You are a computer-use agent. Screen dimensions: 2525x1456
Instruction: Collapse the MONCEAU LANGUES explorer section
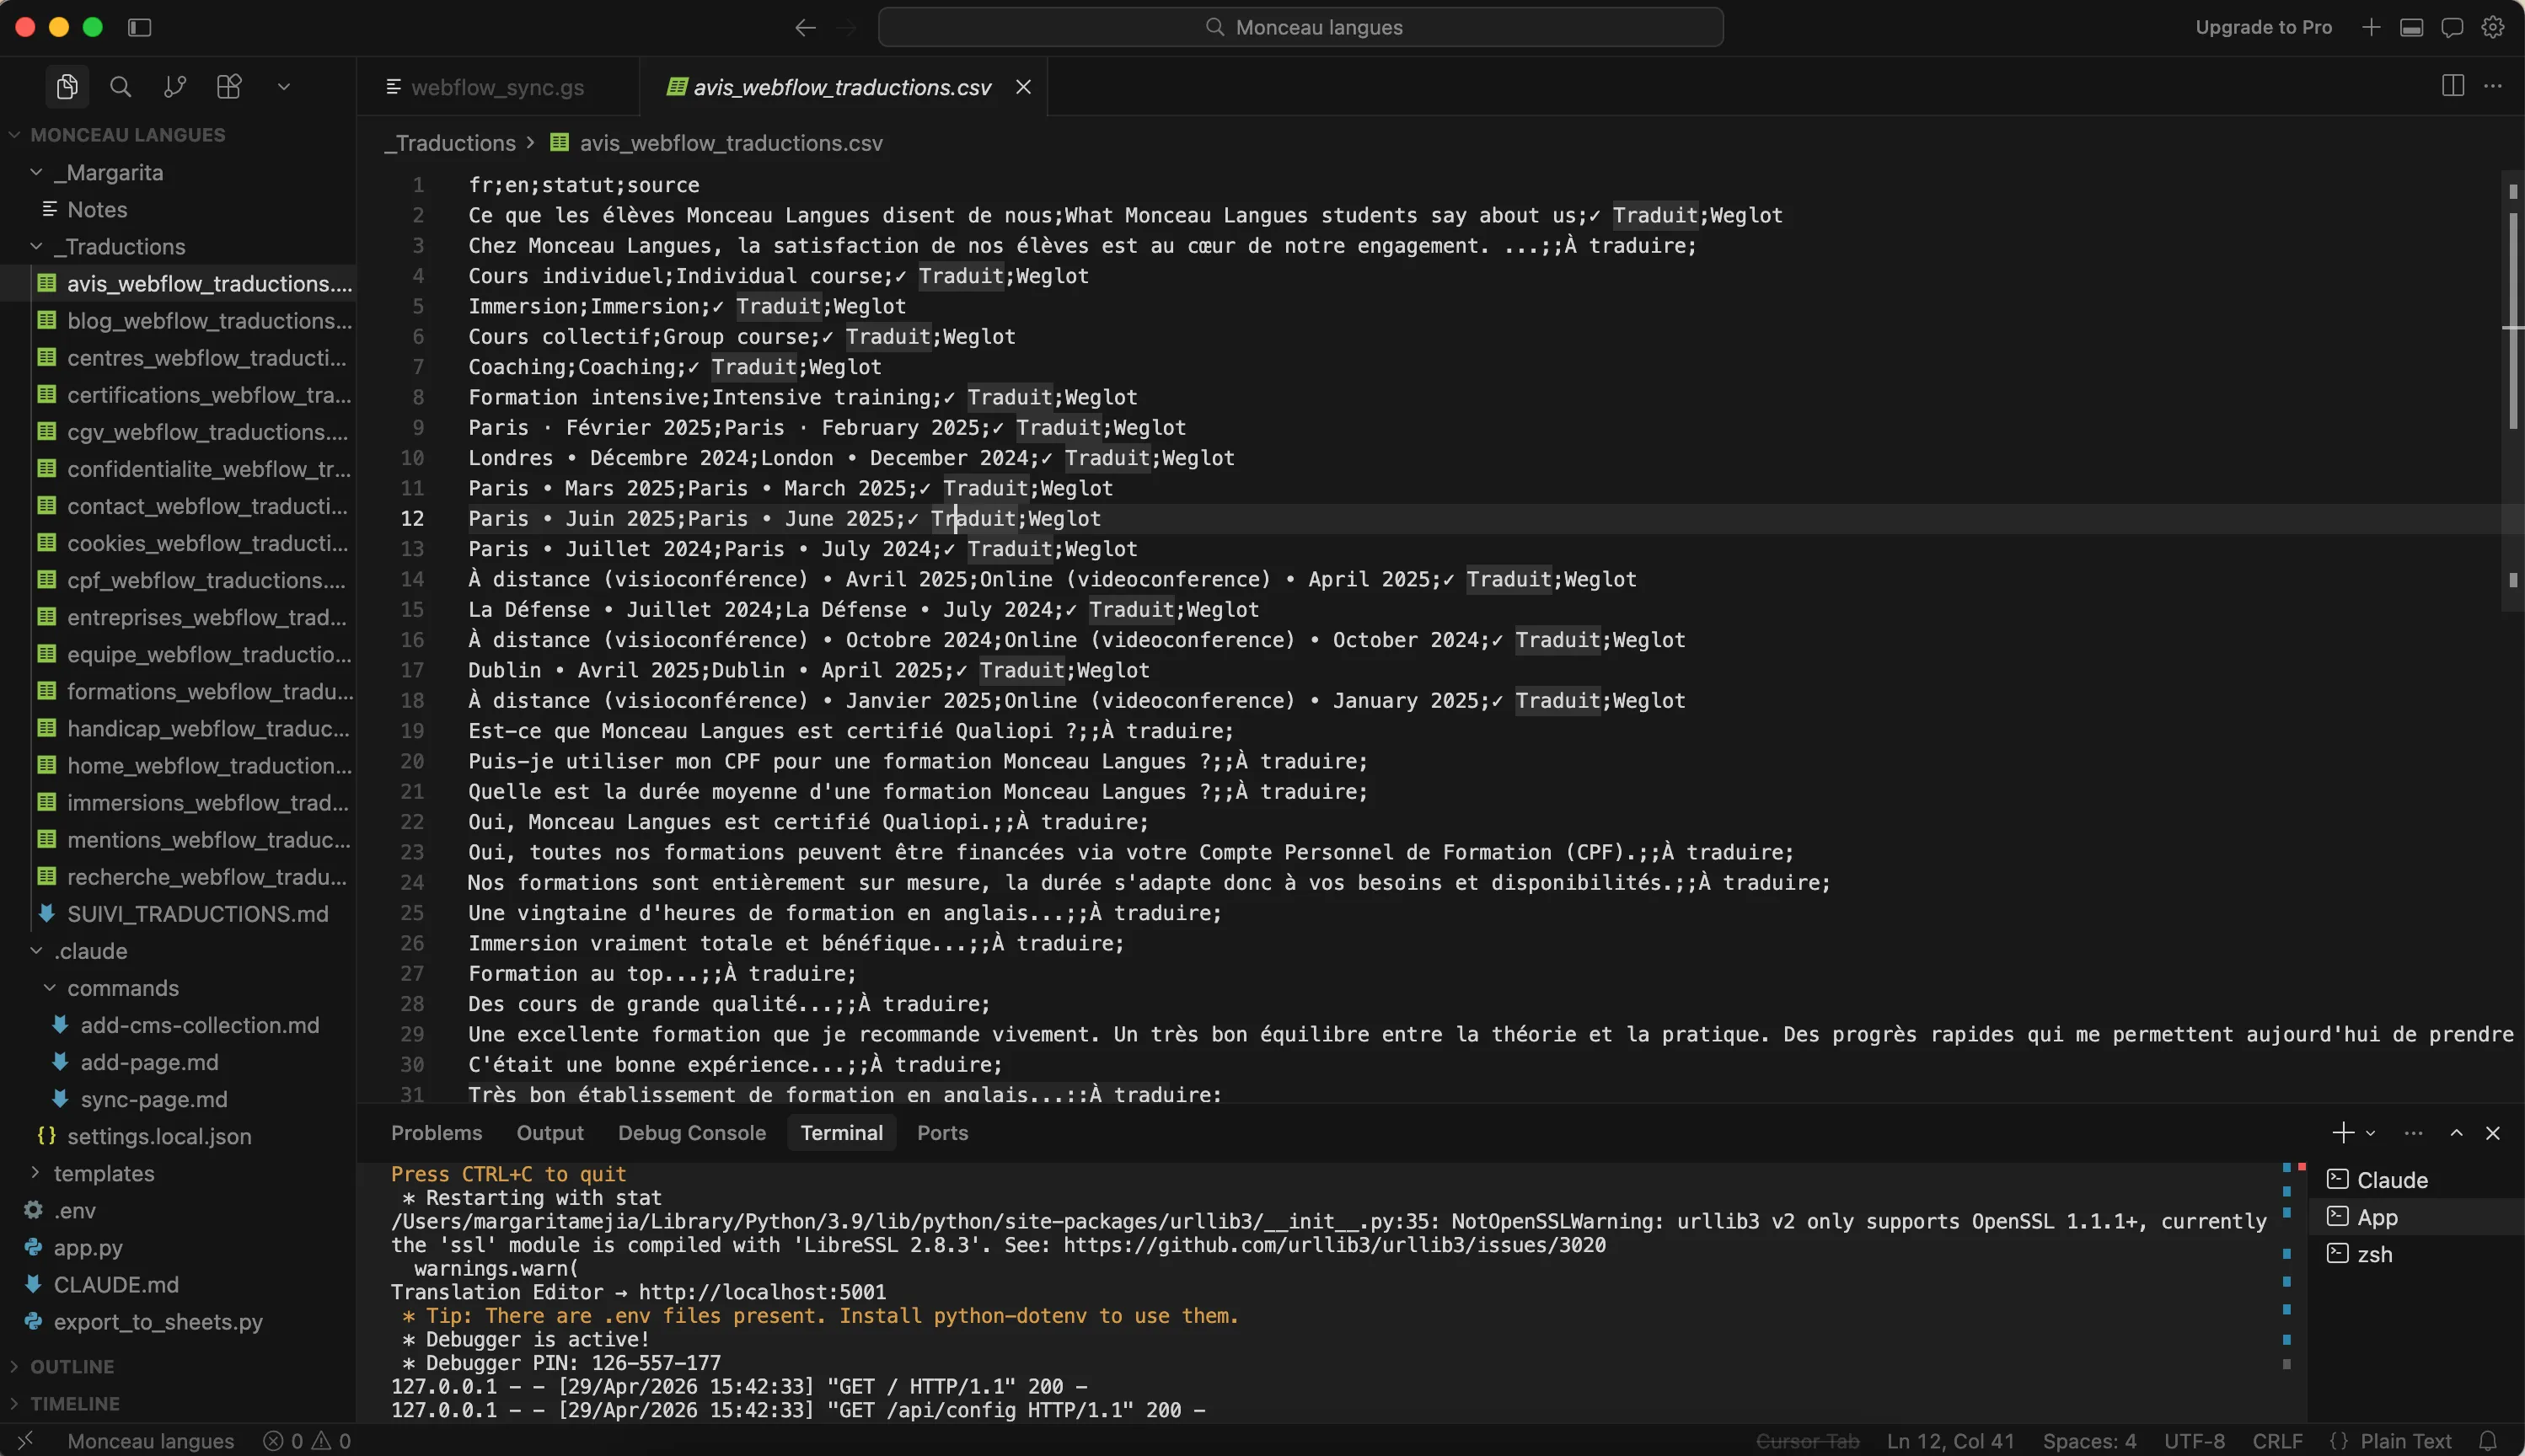click(x=128, y=134)
